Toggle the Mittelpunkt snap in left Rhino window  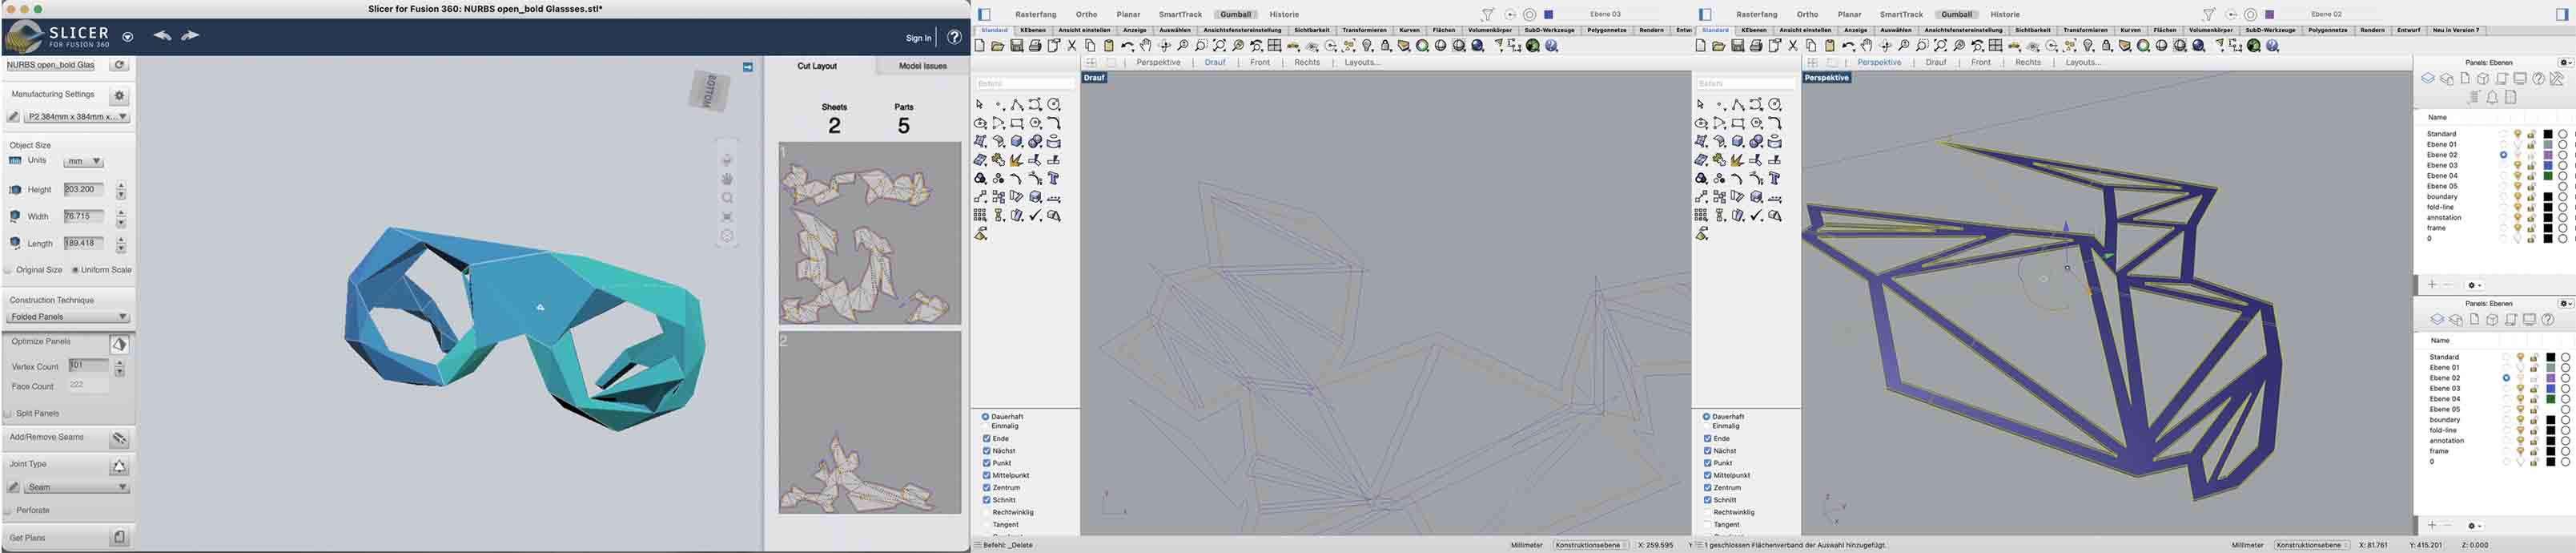click(986, 476)
